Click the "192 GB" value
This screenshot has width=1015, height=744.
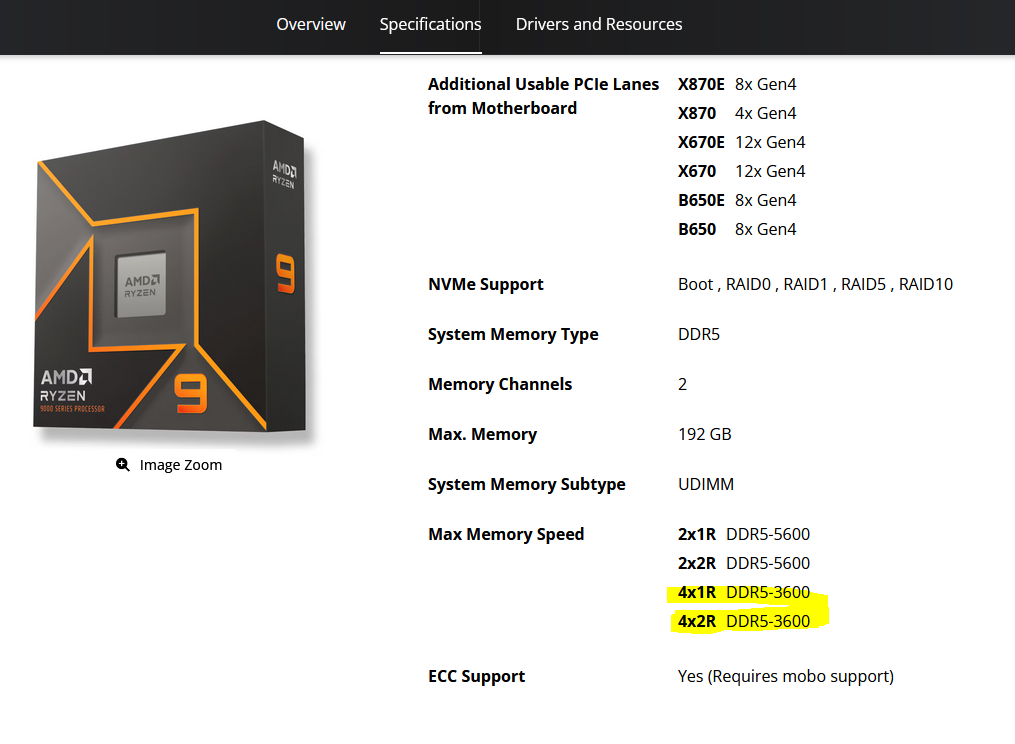[x=705, y=434]
